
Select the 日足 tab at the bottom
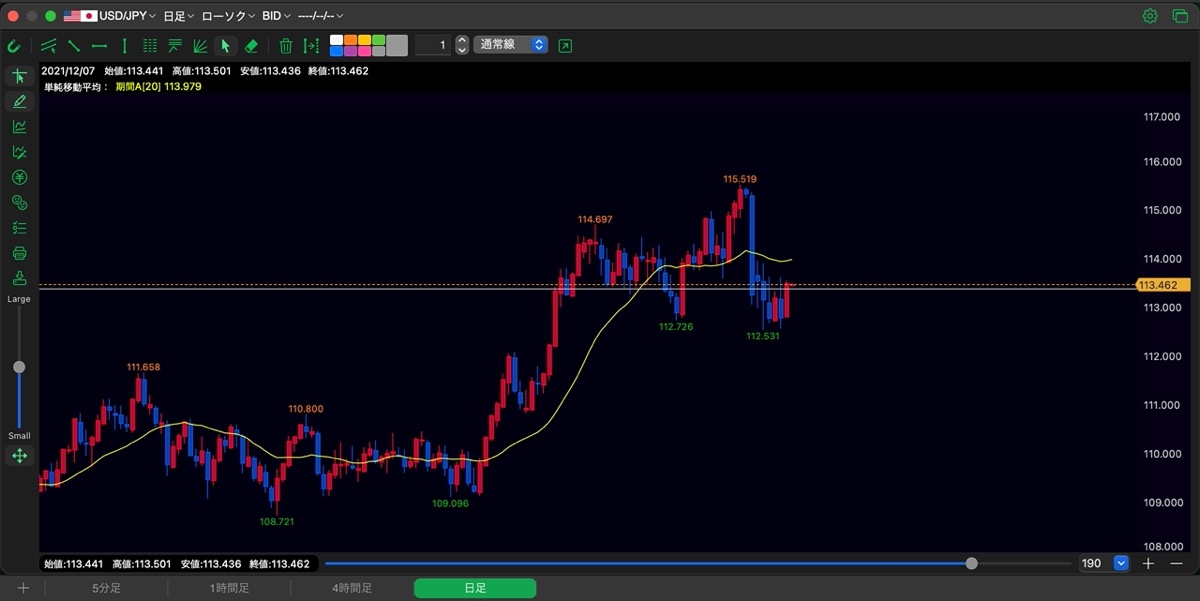[475, 588]
